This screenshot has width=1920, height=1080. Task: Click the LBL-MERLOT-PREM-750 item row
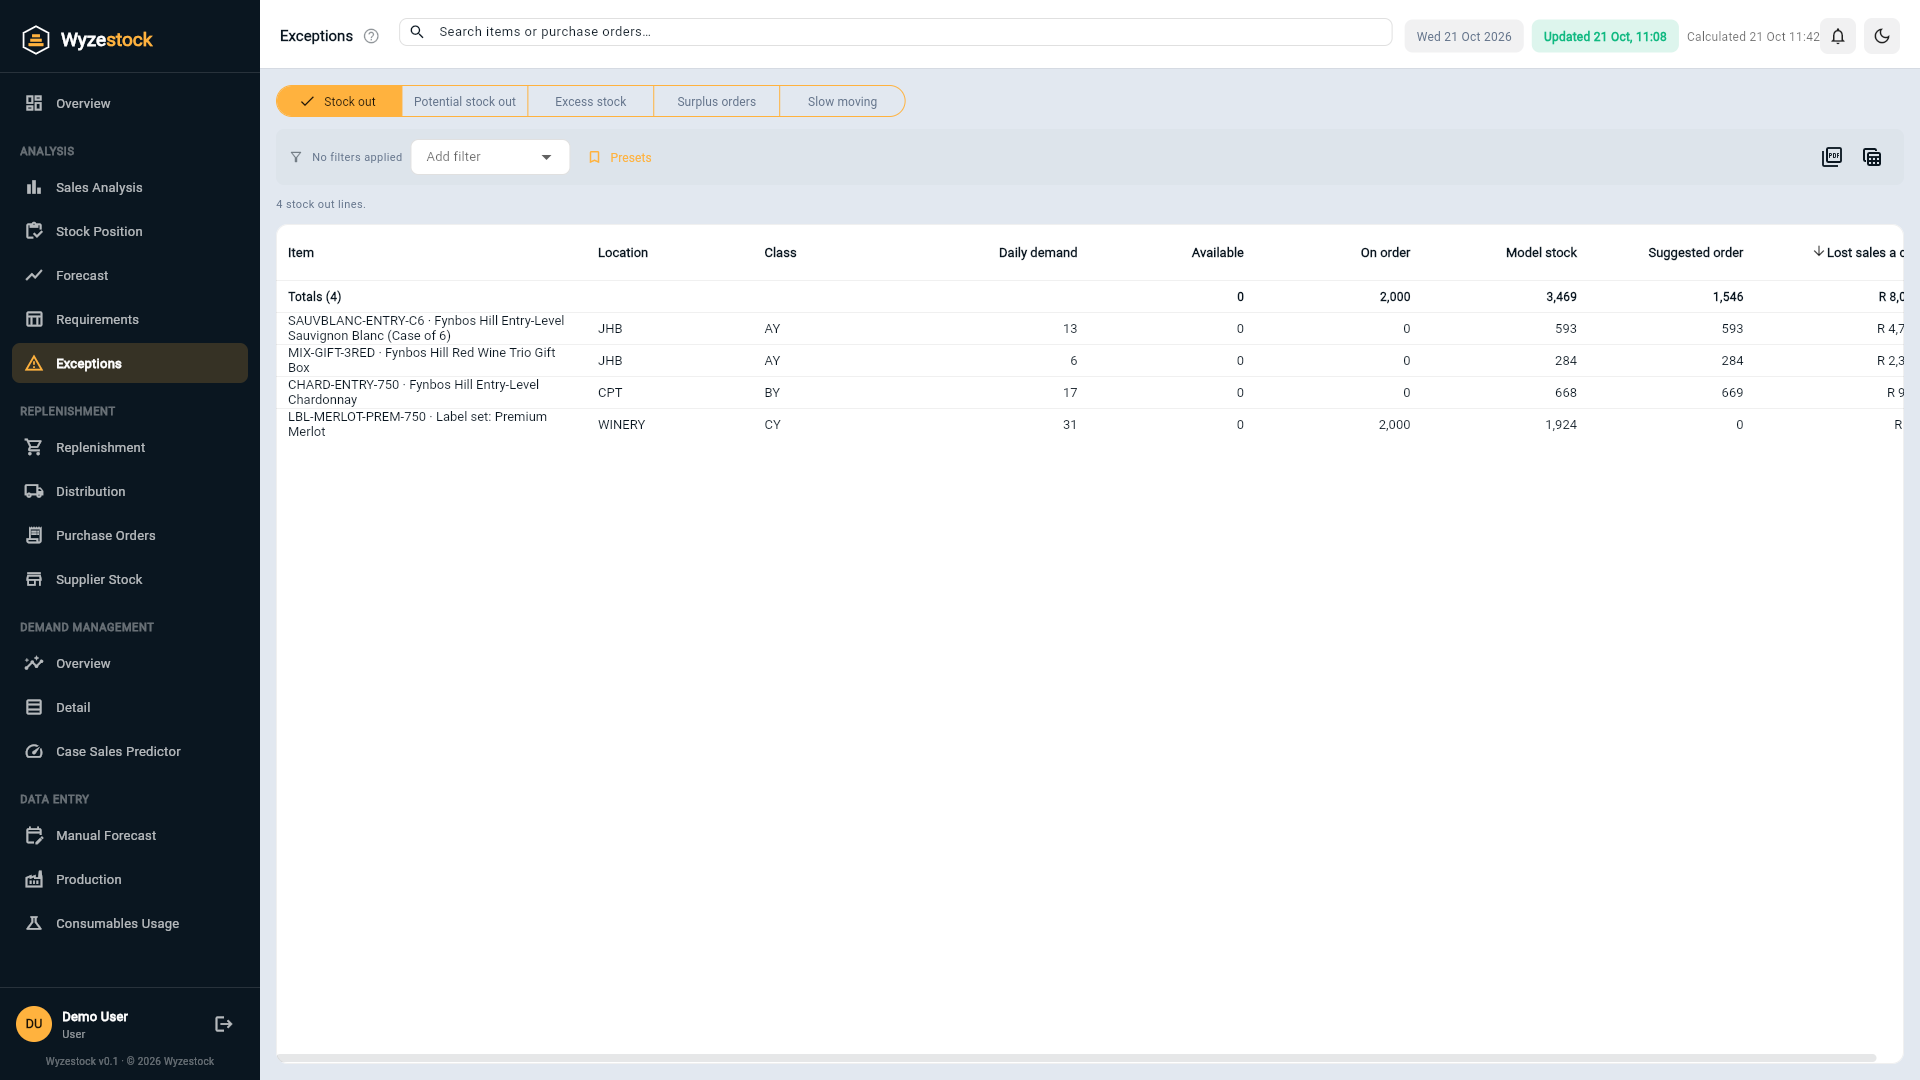1090,425
